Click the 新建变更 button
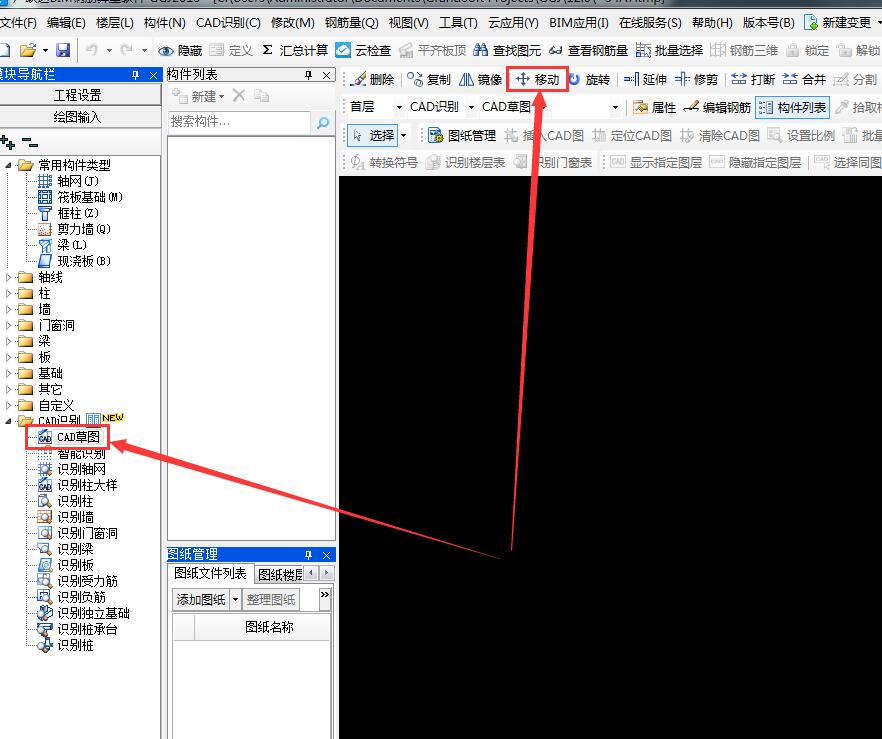This screenshot has height=739, width=882. click(838, 23)
